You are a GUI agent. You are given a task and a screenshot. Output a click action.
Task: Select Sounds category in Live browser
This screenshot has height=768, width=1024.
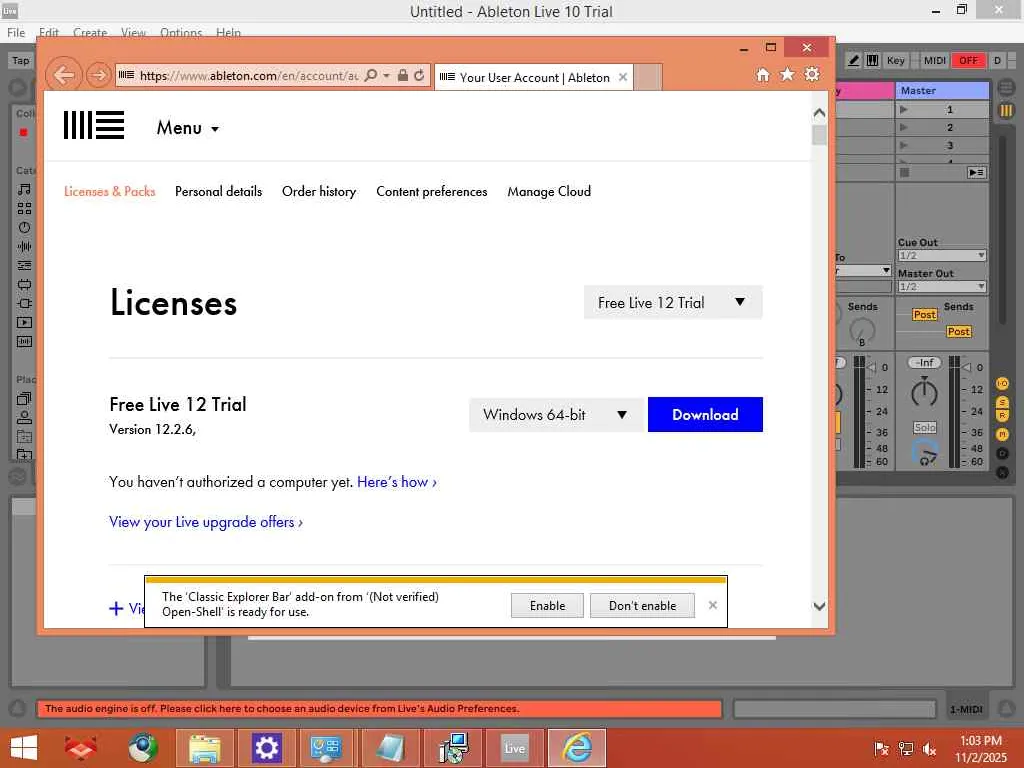coord(24,189)
